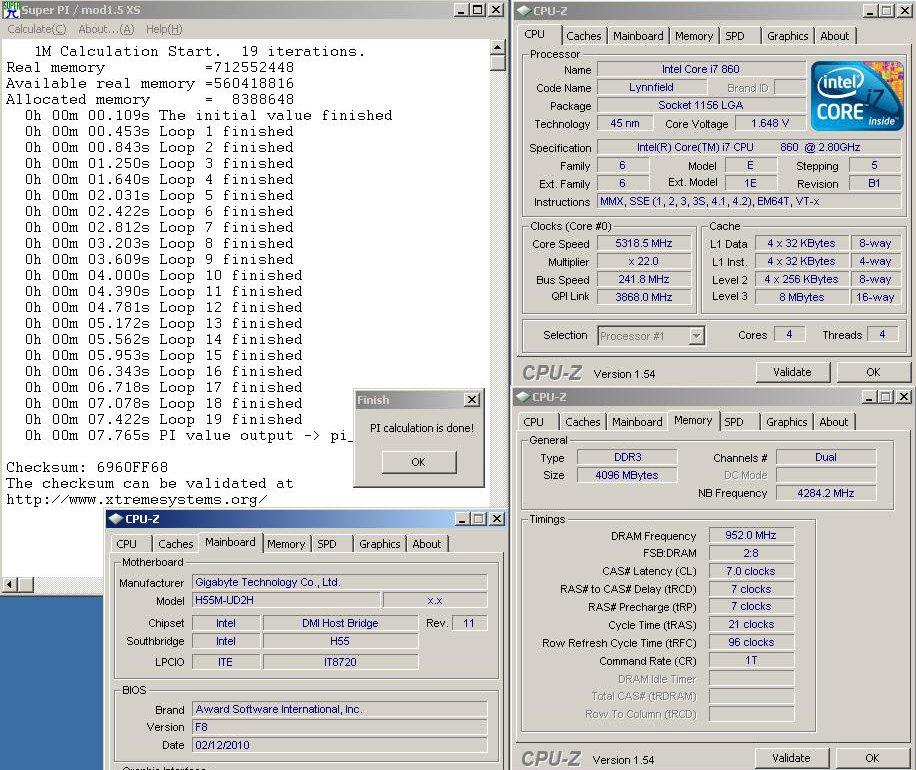The height and width of the screenshot is (770, 916).
Task: Select Mainboard tab in Memory CPU-Z window
Action: (637, 422)
